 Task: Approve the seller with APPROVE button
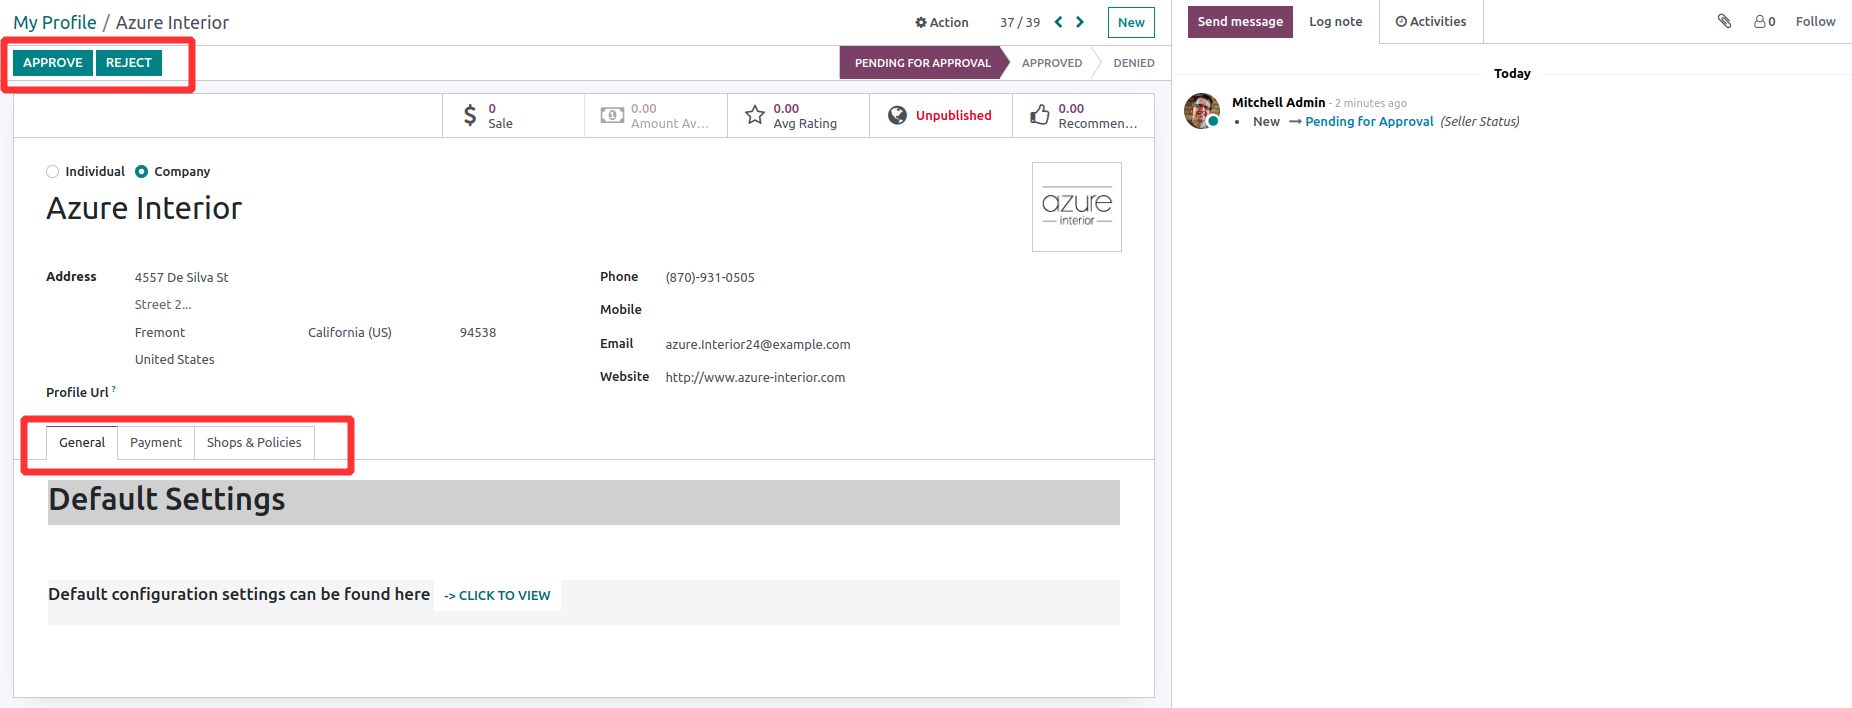(x=53, y=63)
